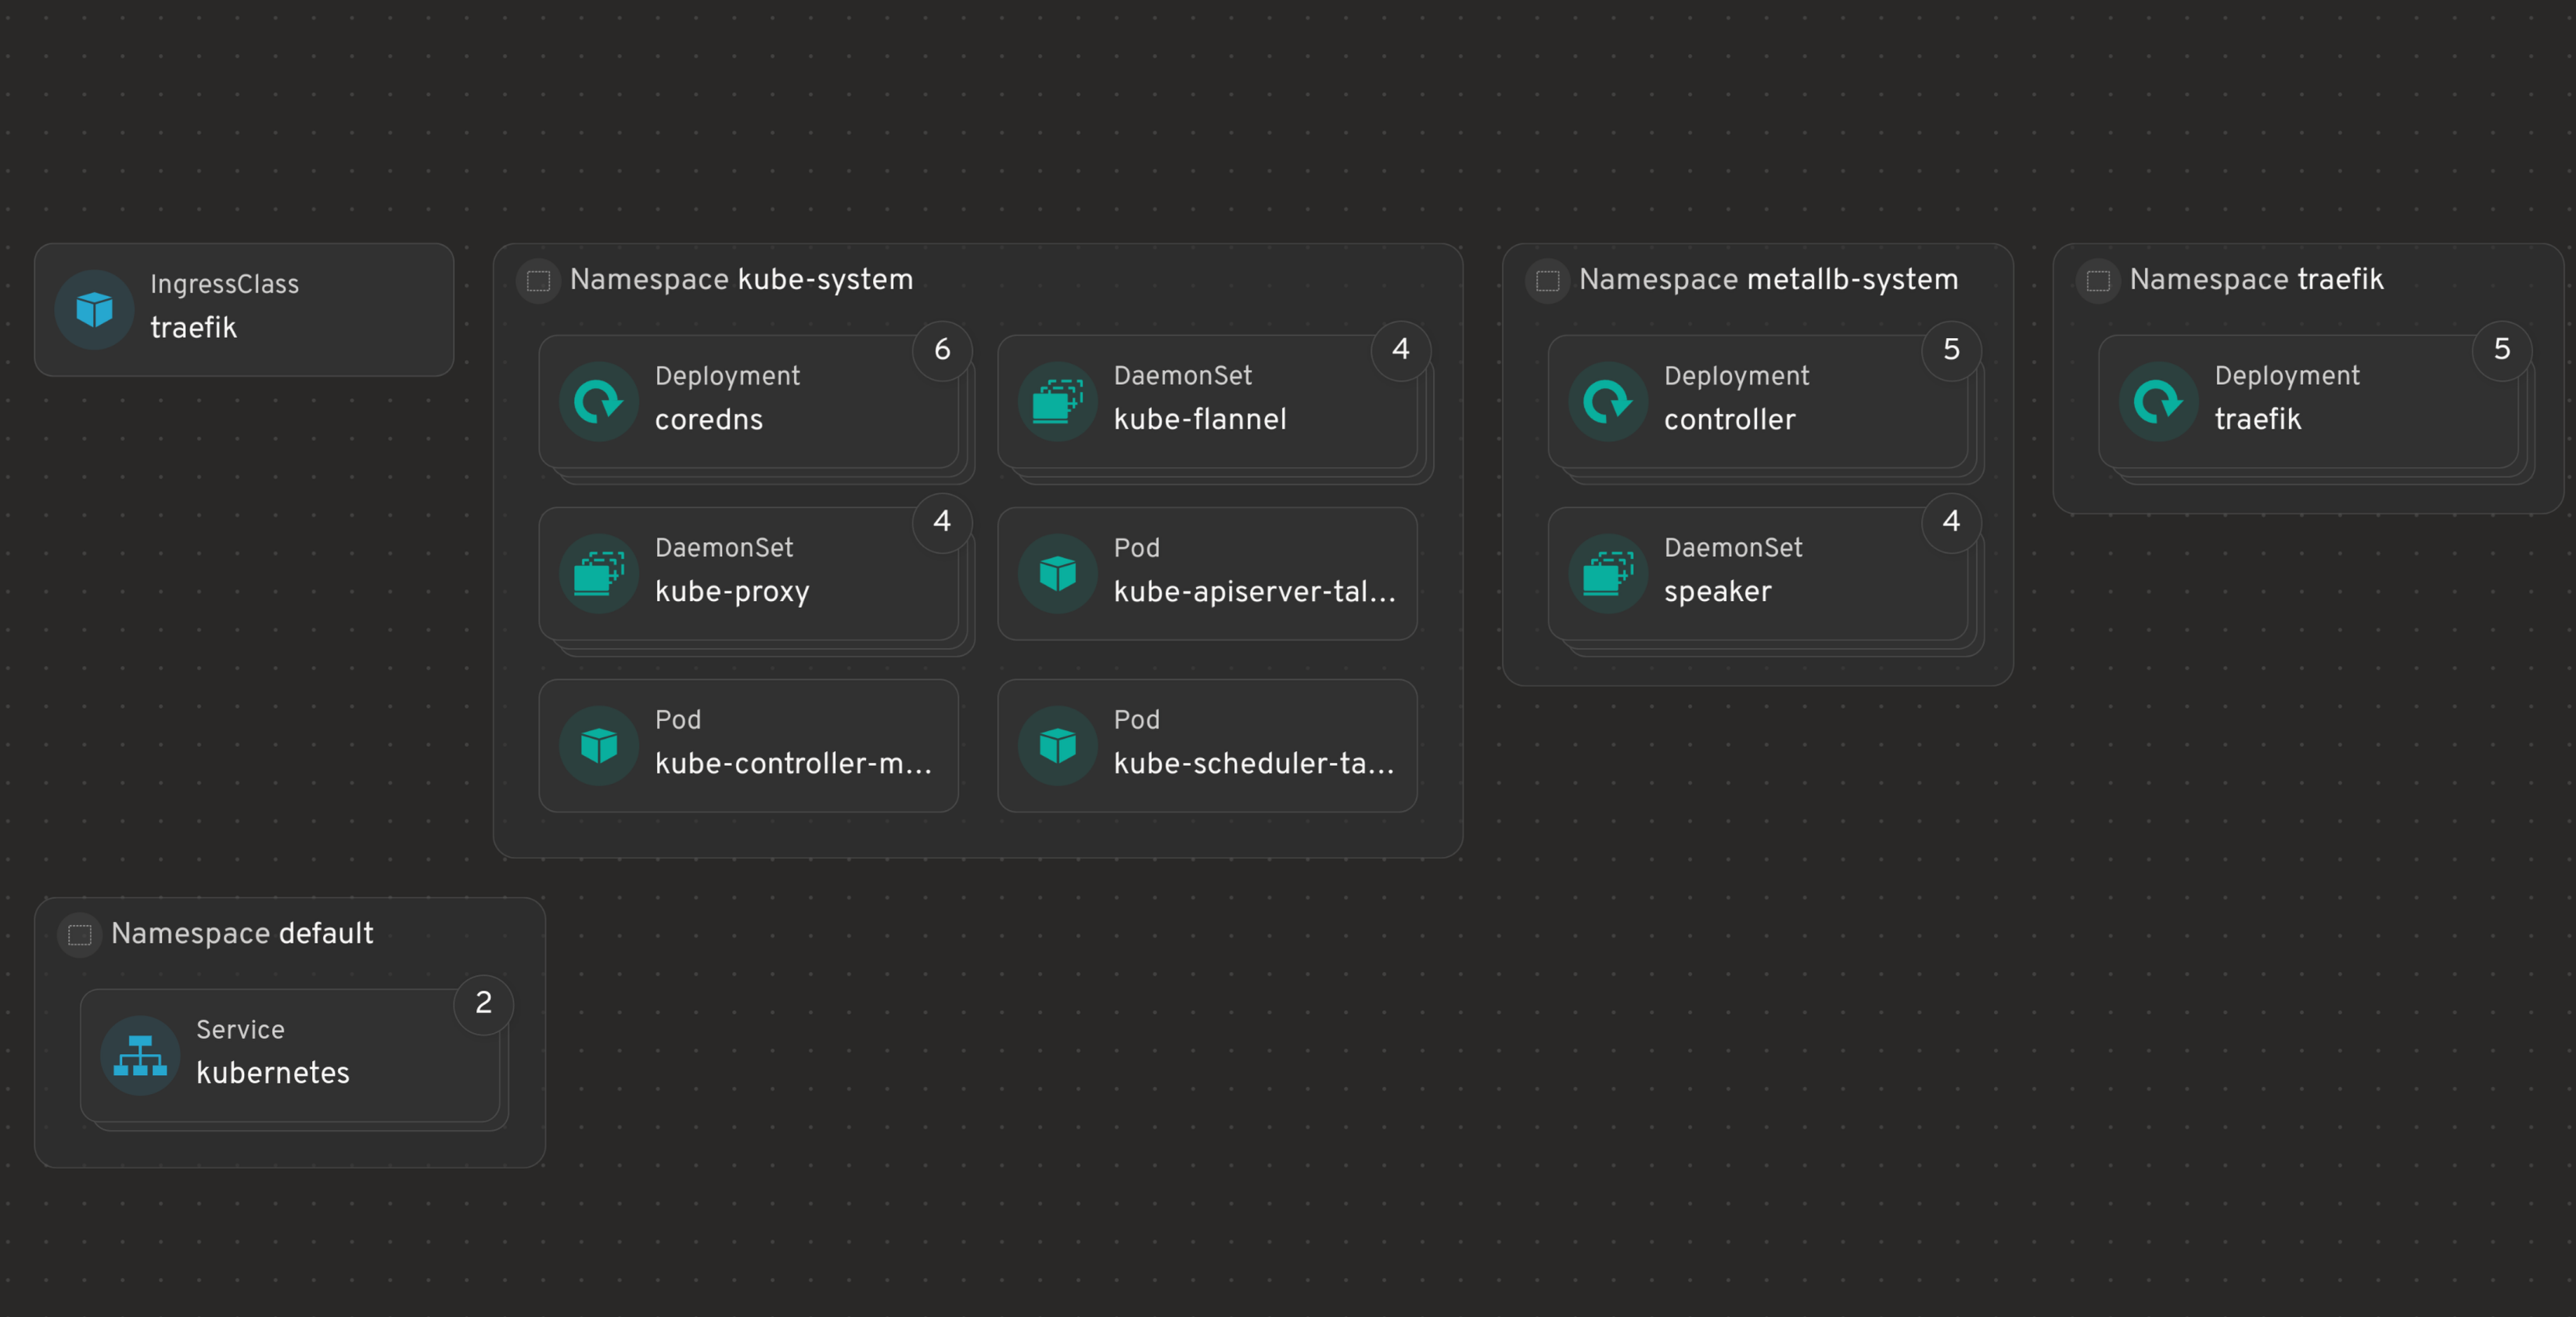Image resolution: width=2576 pixels, height=1317 pixels.
Task: Click the 2 badge on the kubernetes Service
Action: (x=484, y=1003)
